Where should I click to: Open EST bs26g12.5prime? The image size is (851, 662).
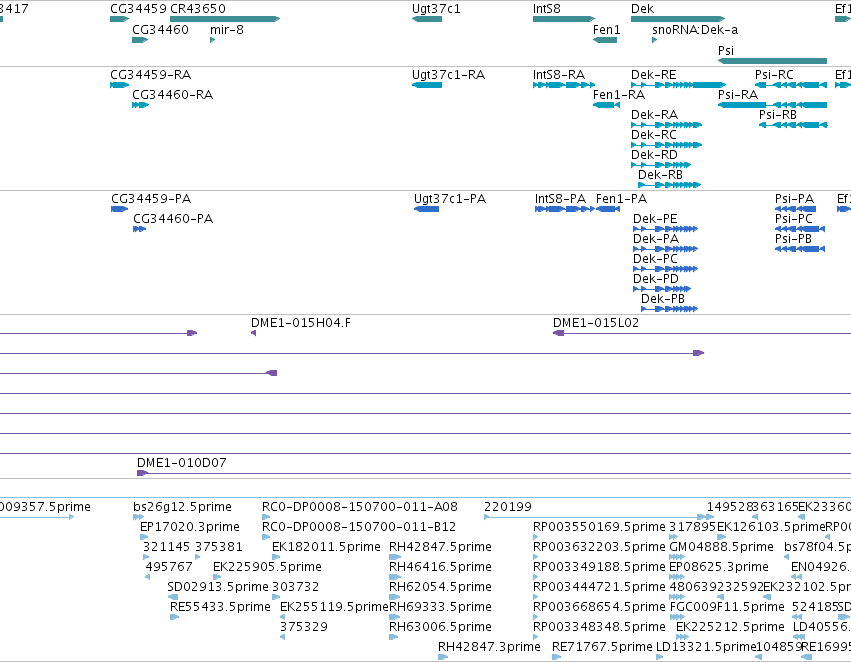pos(138,517)
